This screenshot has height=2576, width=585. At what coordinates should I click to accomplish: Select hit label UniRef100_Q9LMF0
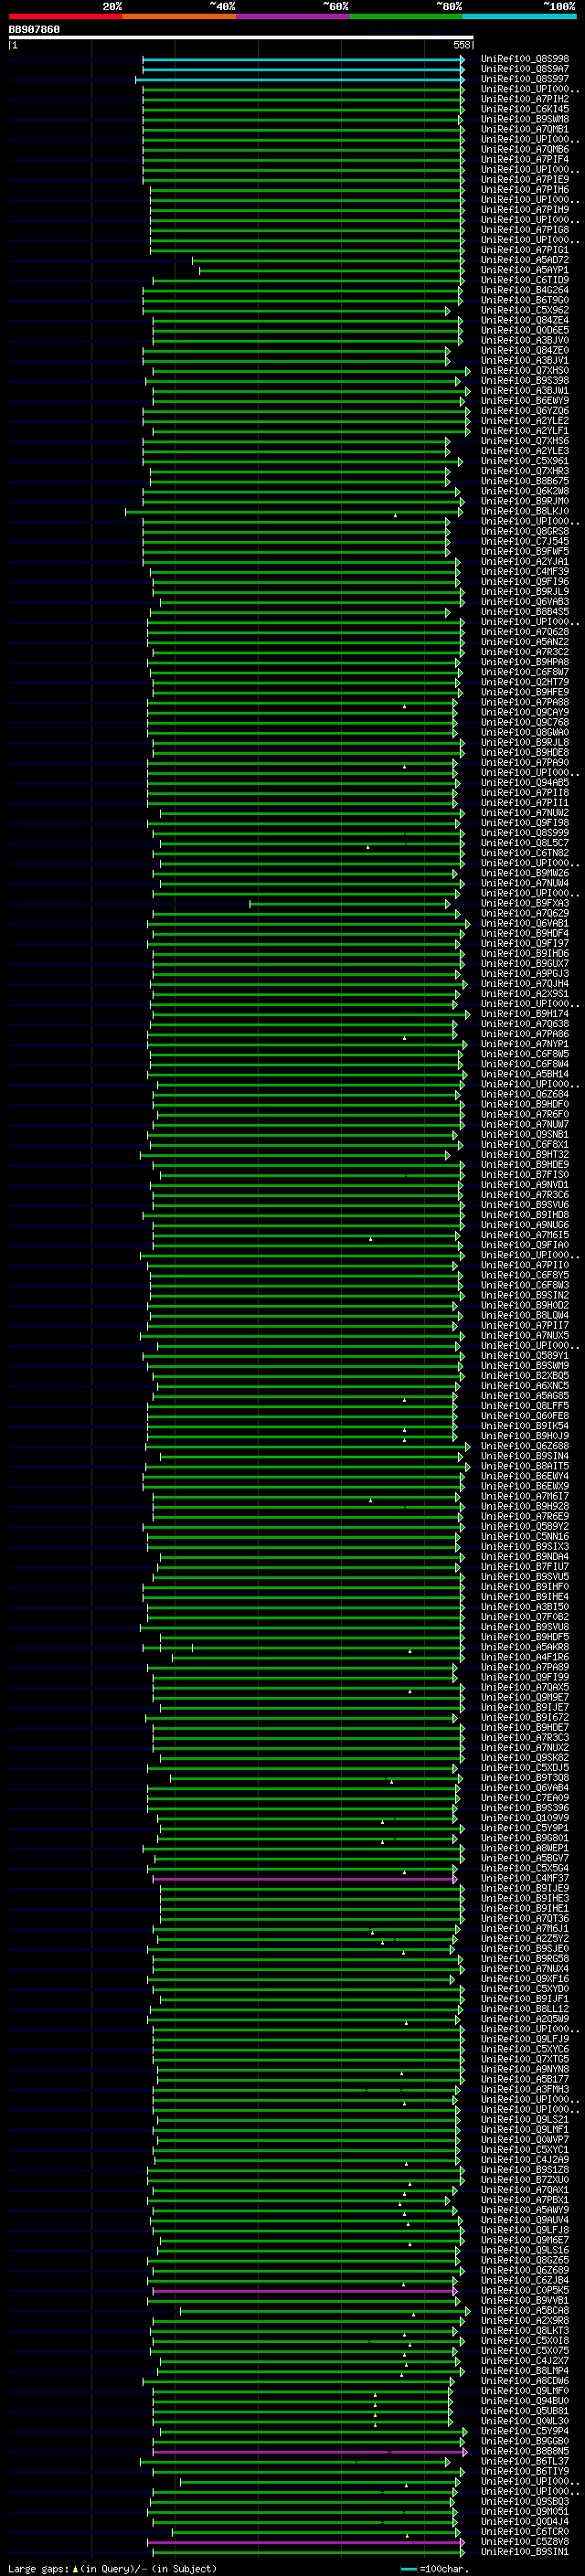pos(525,2391)
